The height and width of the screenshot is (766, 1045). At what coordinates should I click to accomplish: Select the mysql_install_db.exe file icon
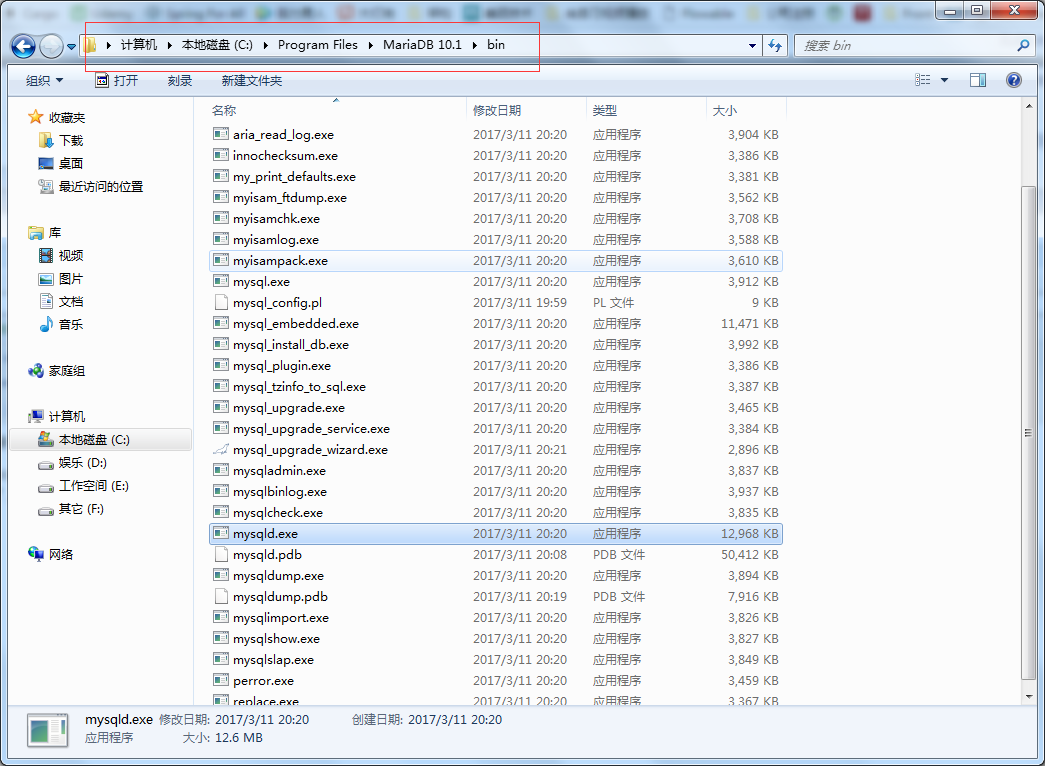[x=221, y=344]
